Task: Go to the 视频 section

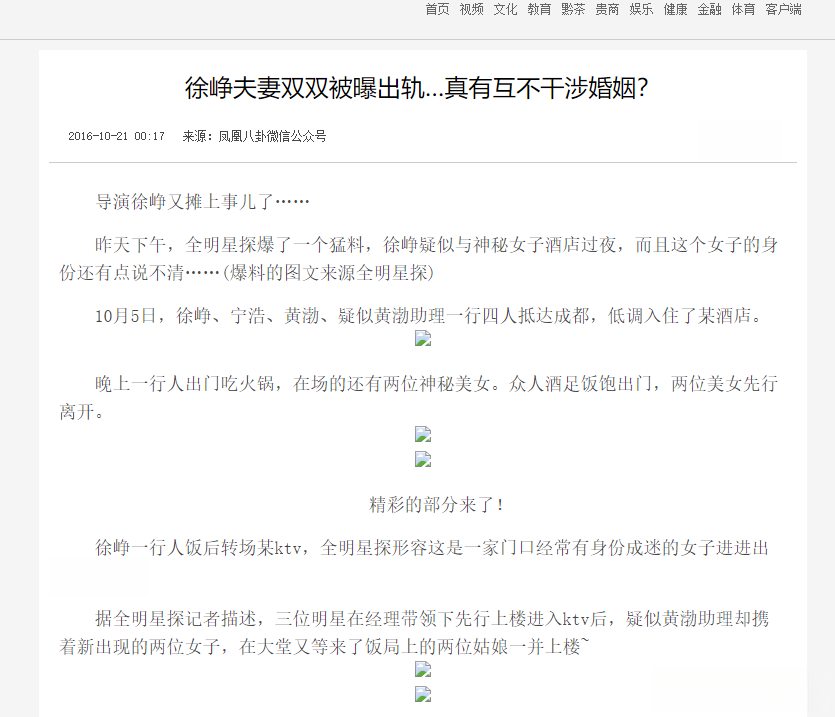Action: (x=471, y=9)
